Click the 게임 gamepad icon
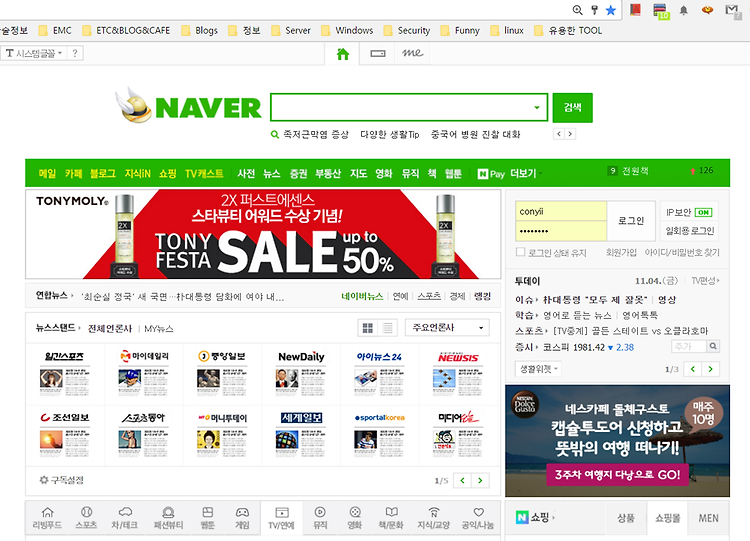750x541 pixels. coord(242,512)
